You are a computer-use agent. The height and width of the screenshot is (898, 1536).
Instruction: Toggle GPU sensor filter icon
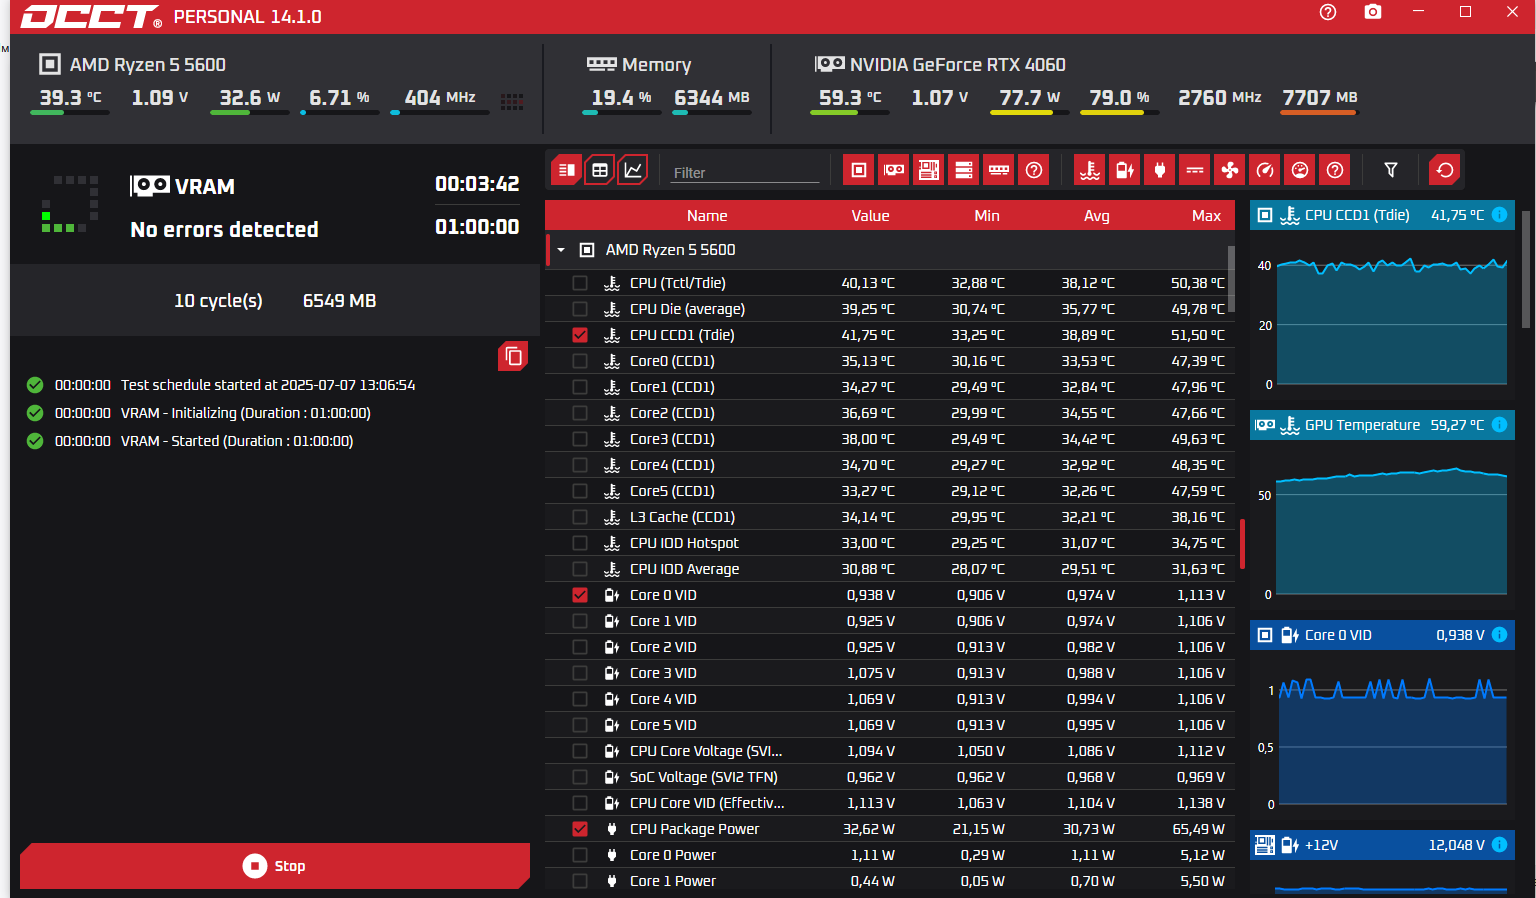pos(894,170)
